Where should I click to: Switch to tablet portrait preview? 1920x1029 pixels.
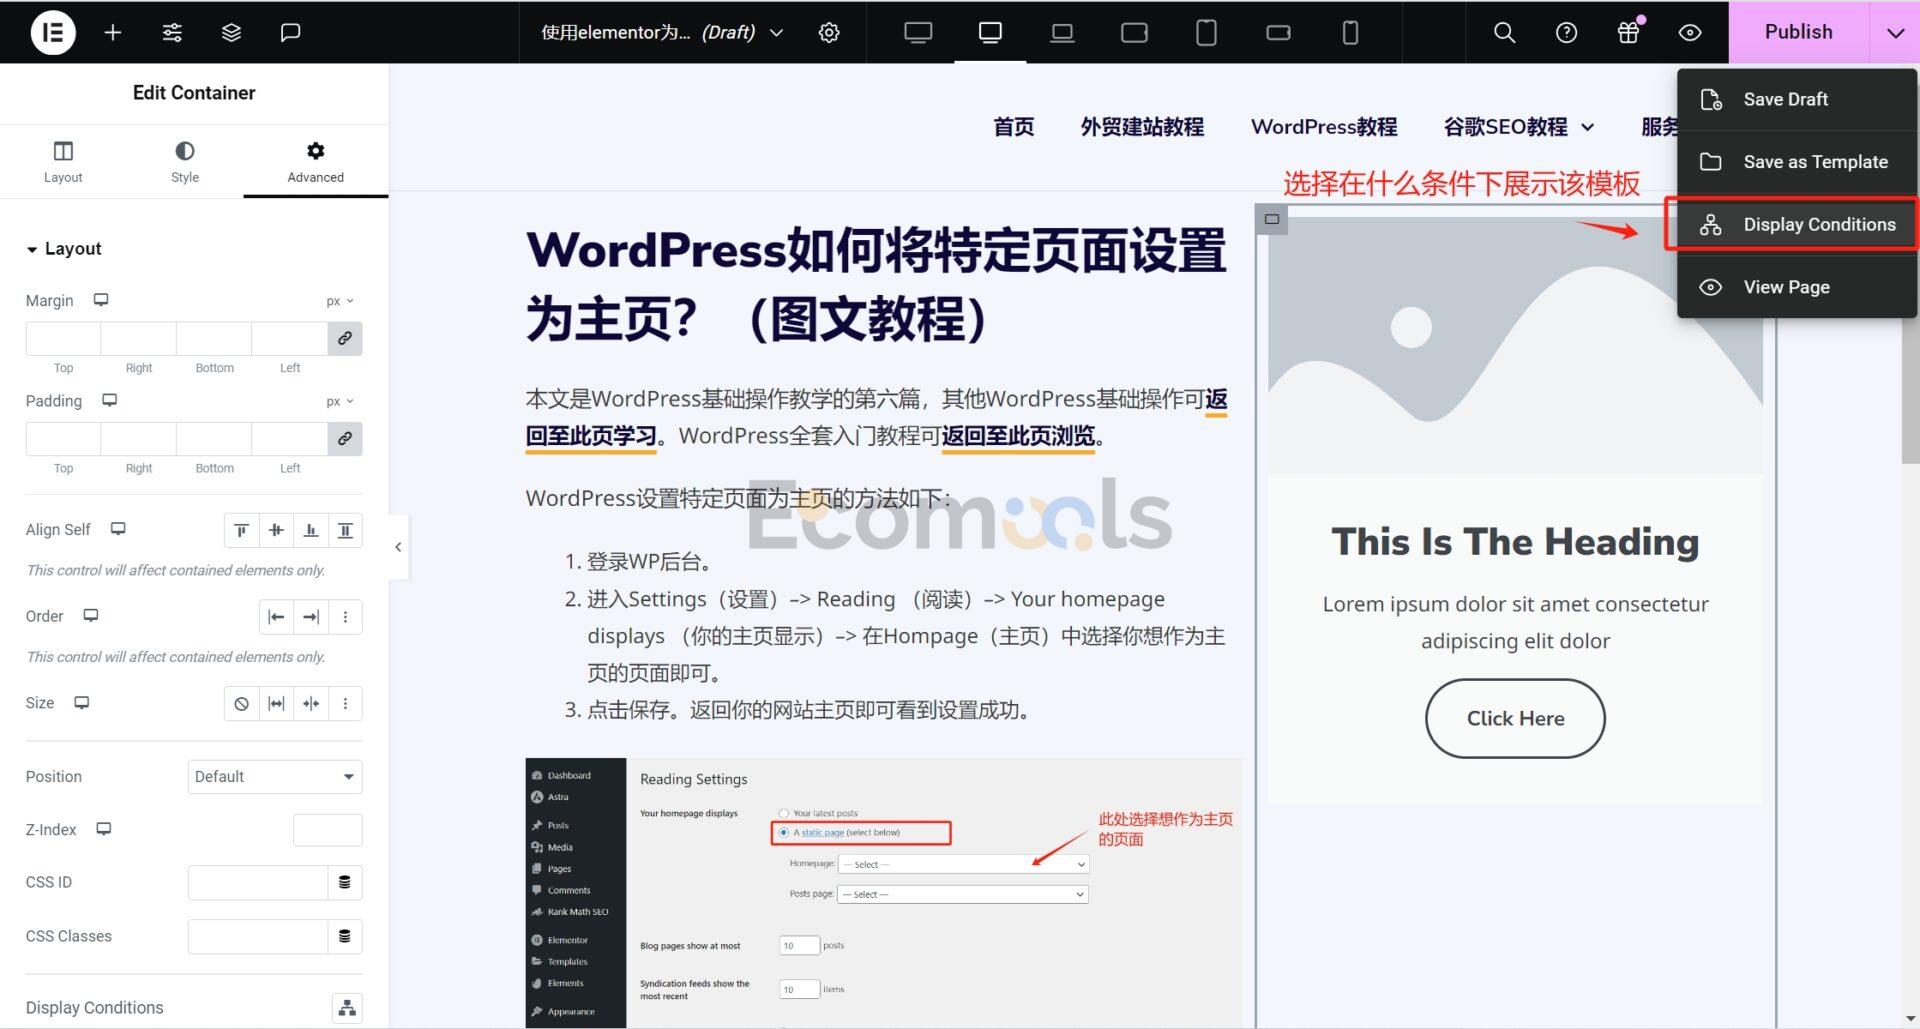[x=1206, y=32]
